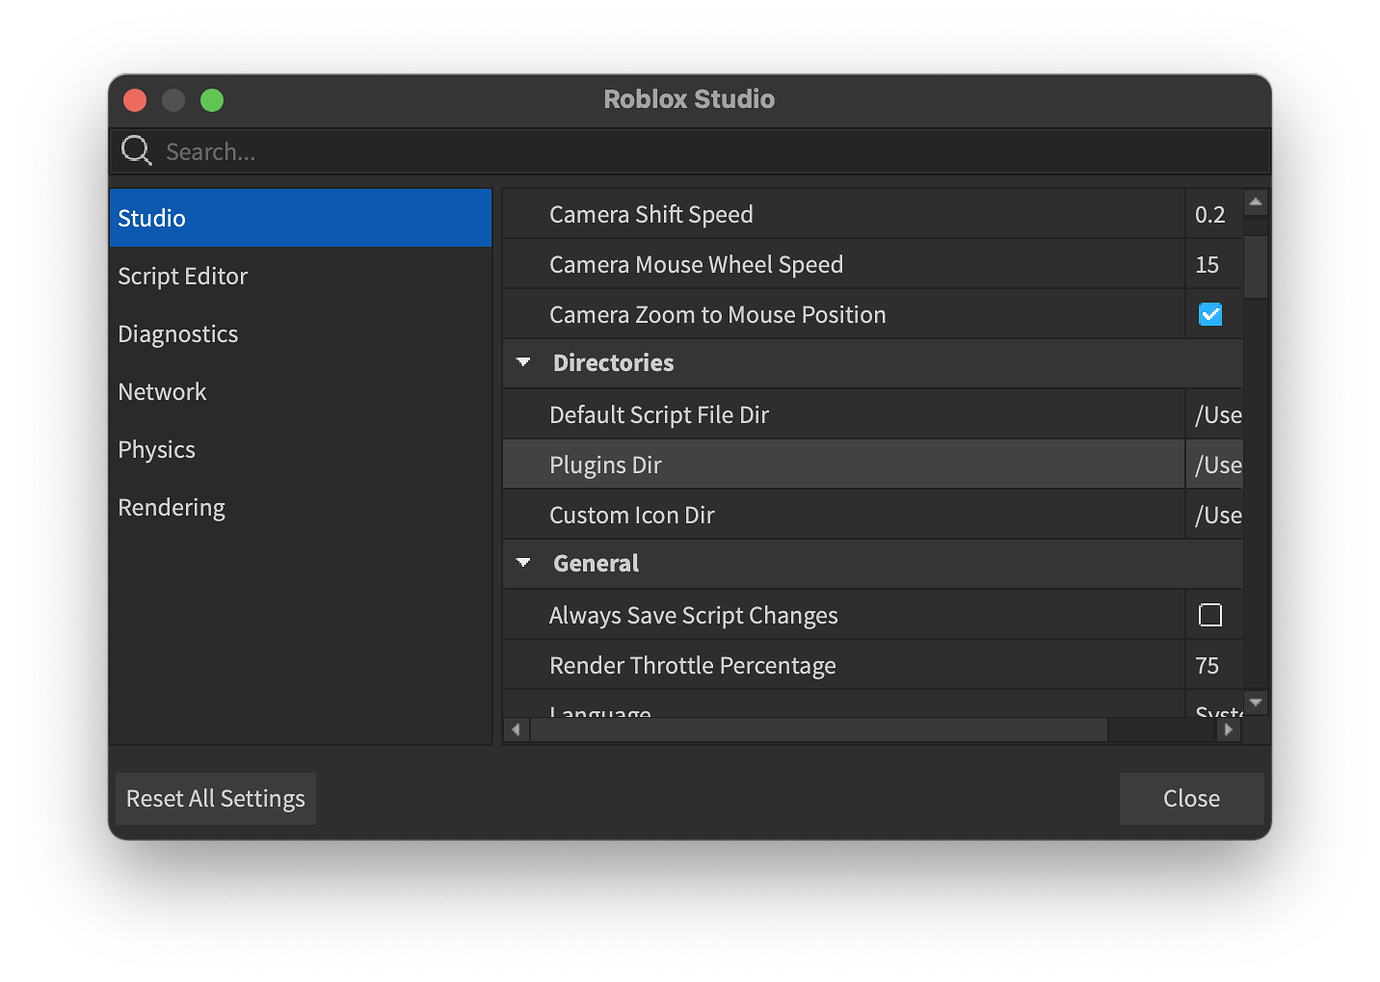The image size is (1380, 982).
Task: Select the Plugins Dir row
Action: [x=700, y=464]
